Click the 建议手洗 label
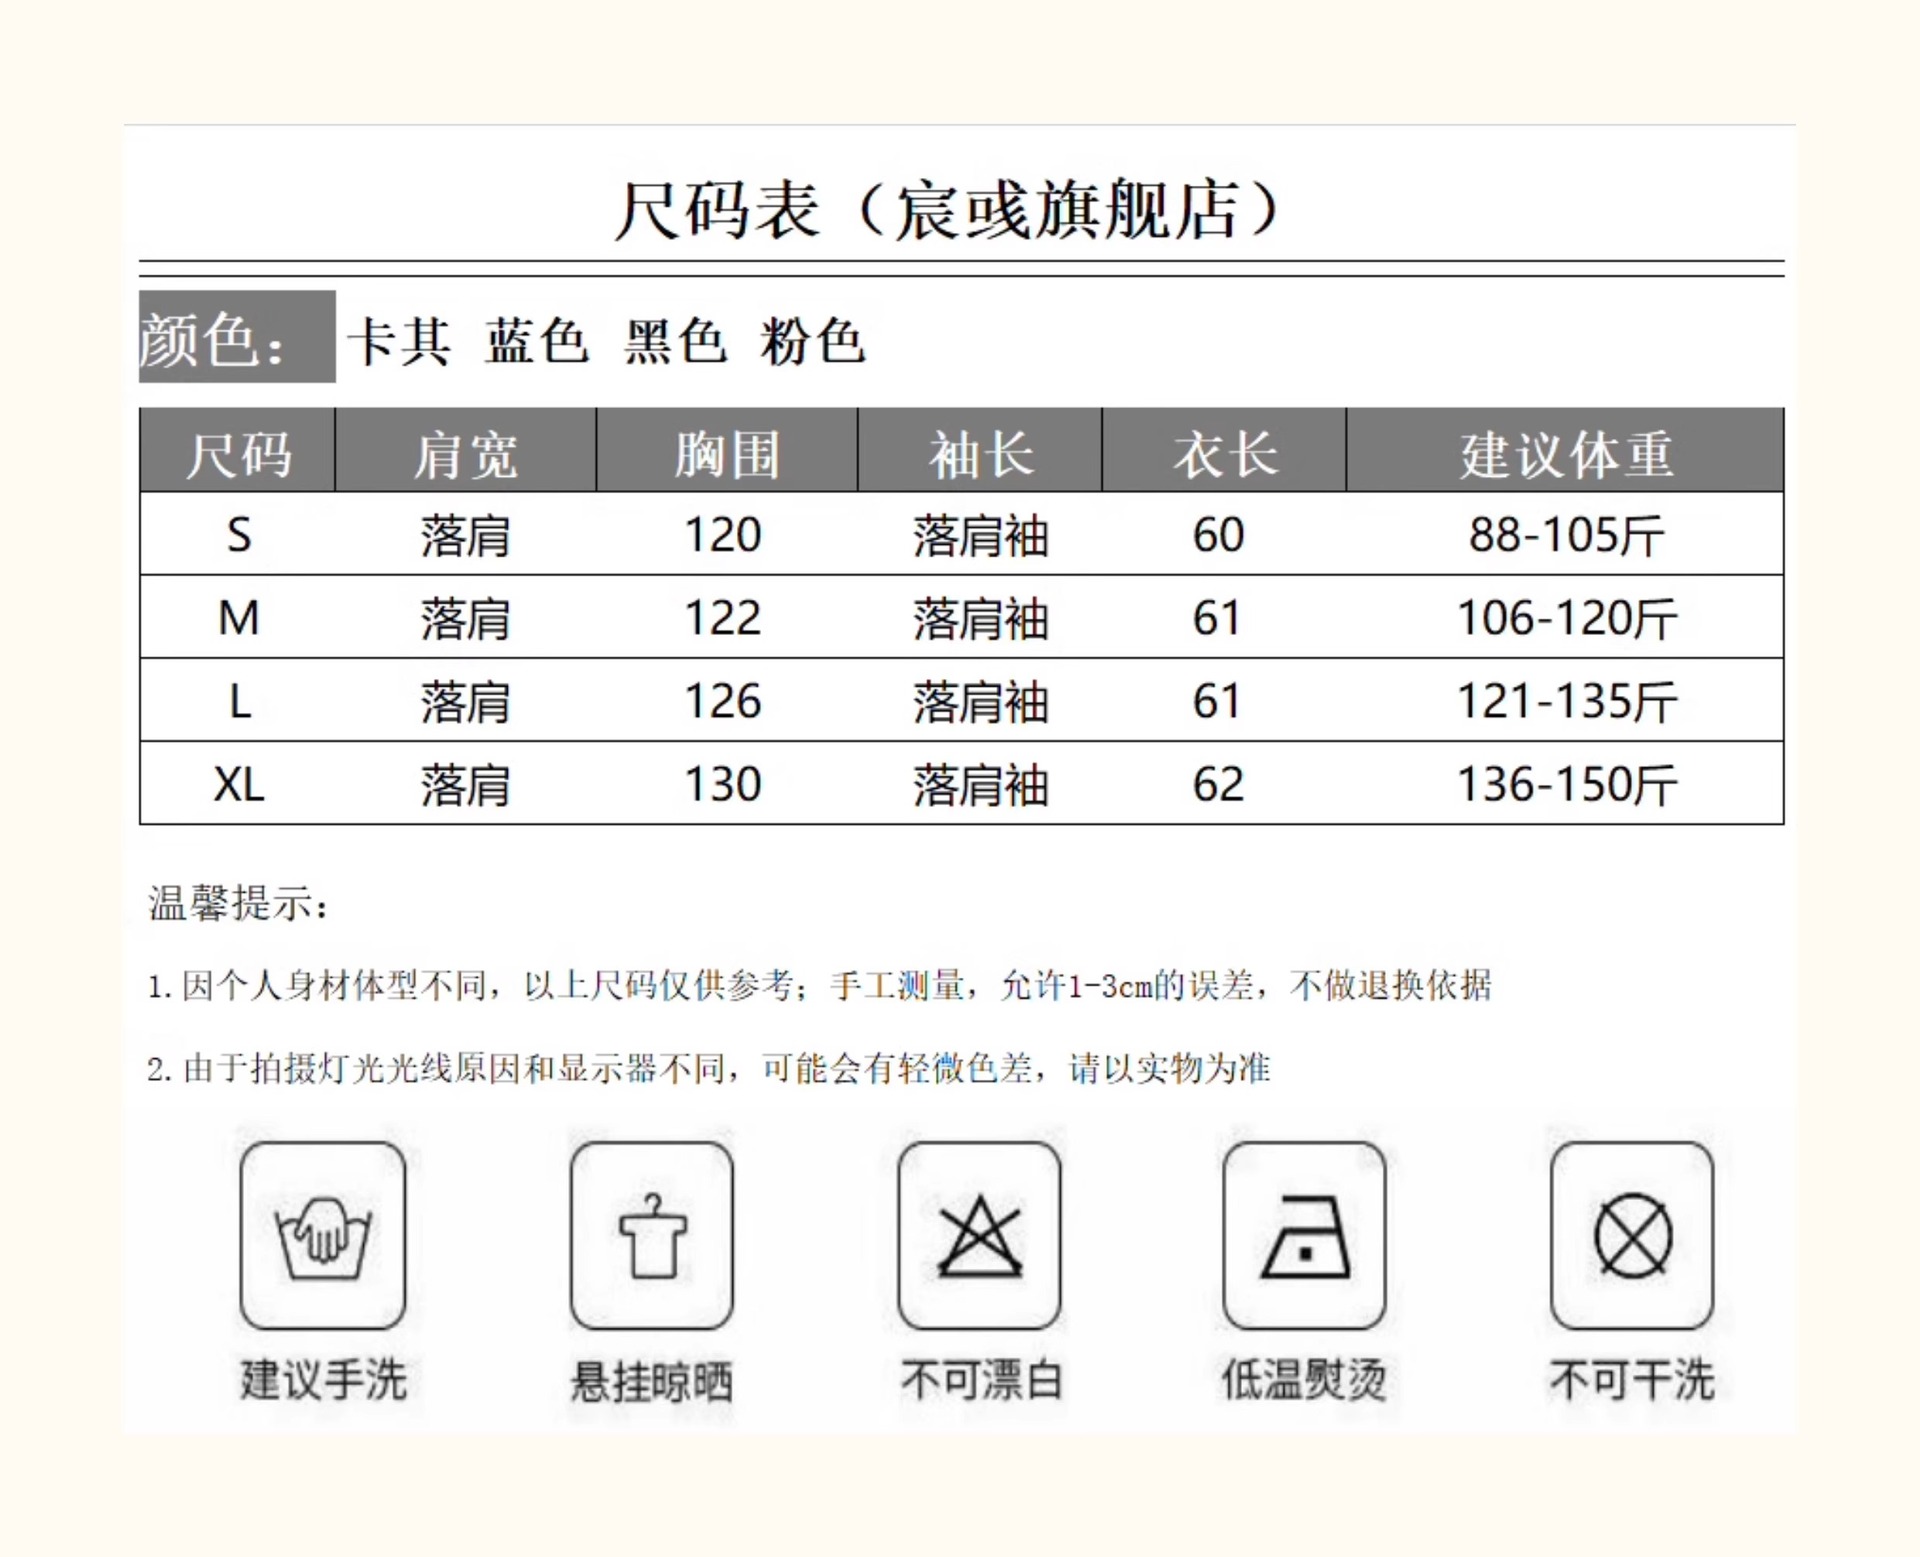The image size is (1920, 1557). tap(322, 1380)
